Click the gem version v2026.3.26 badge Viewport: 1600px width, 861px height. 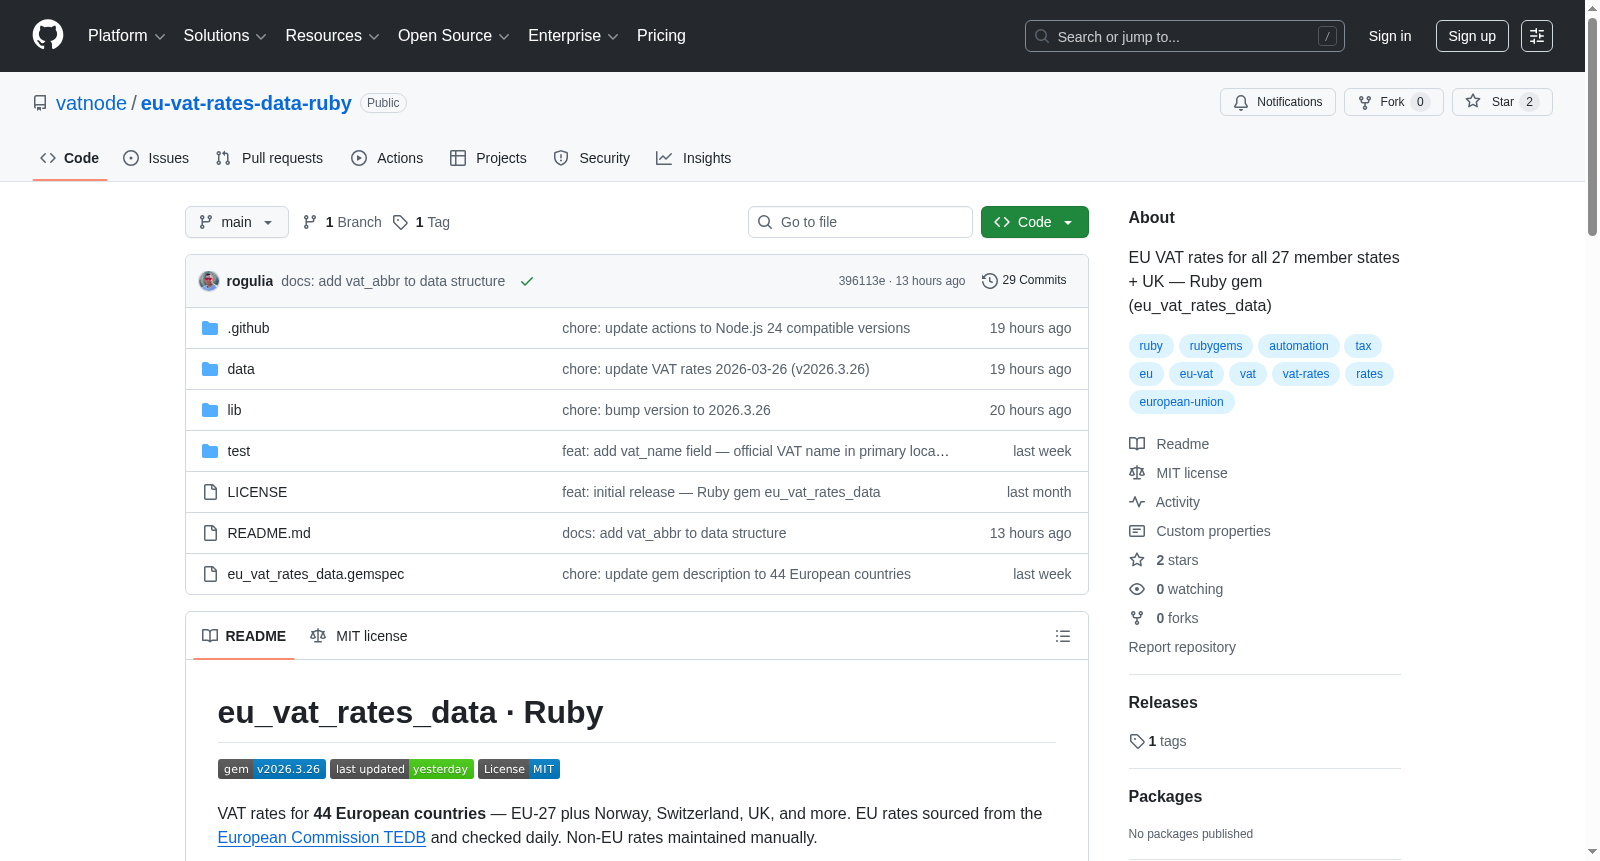(x=272, y=769)
